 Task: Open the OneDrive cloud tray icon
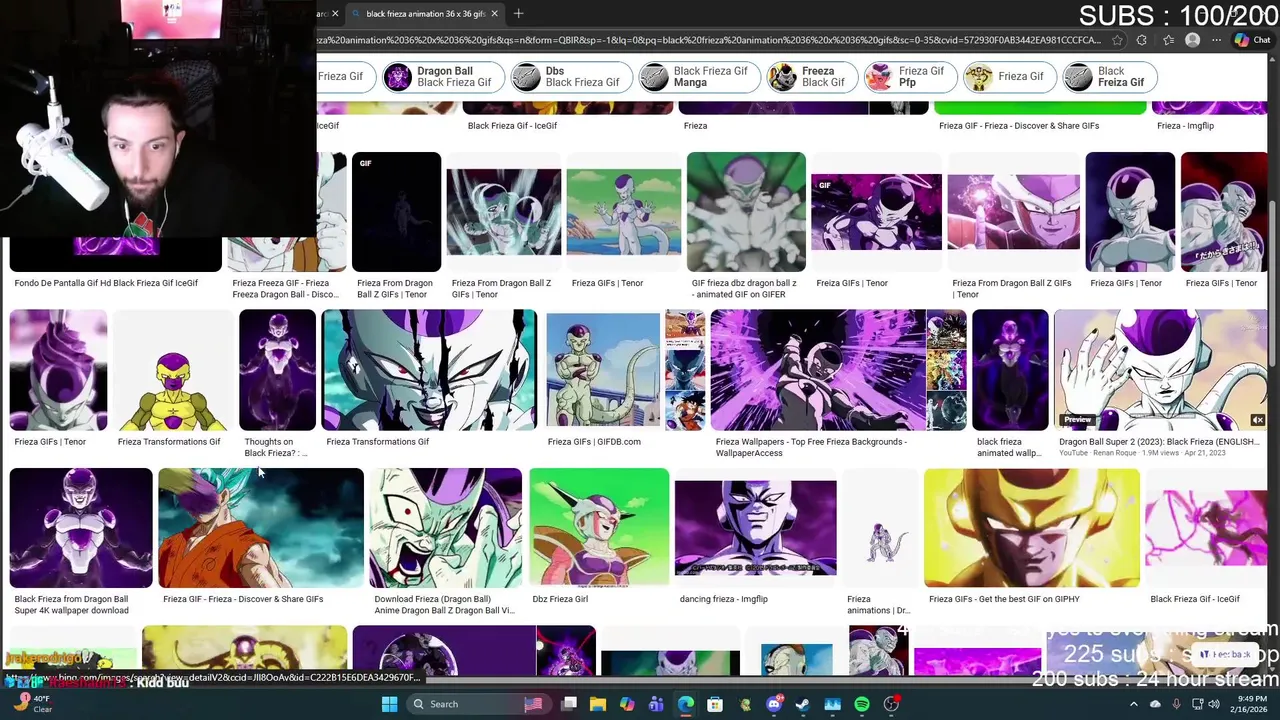(1155, 704)
